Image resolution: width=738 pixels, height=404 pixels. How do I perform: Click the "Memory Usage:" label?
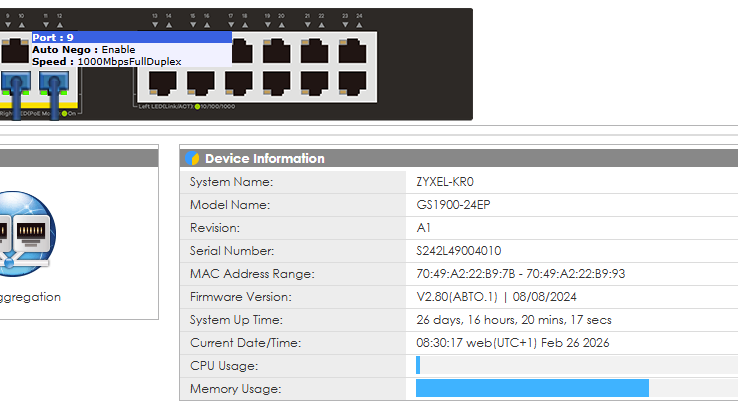coord(235,389)
